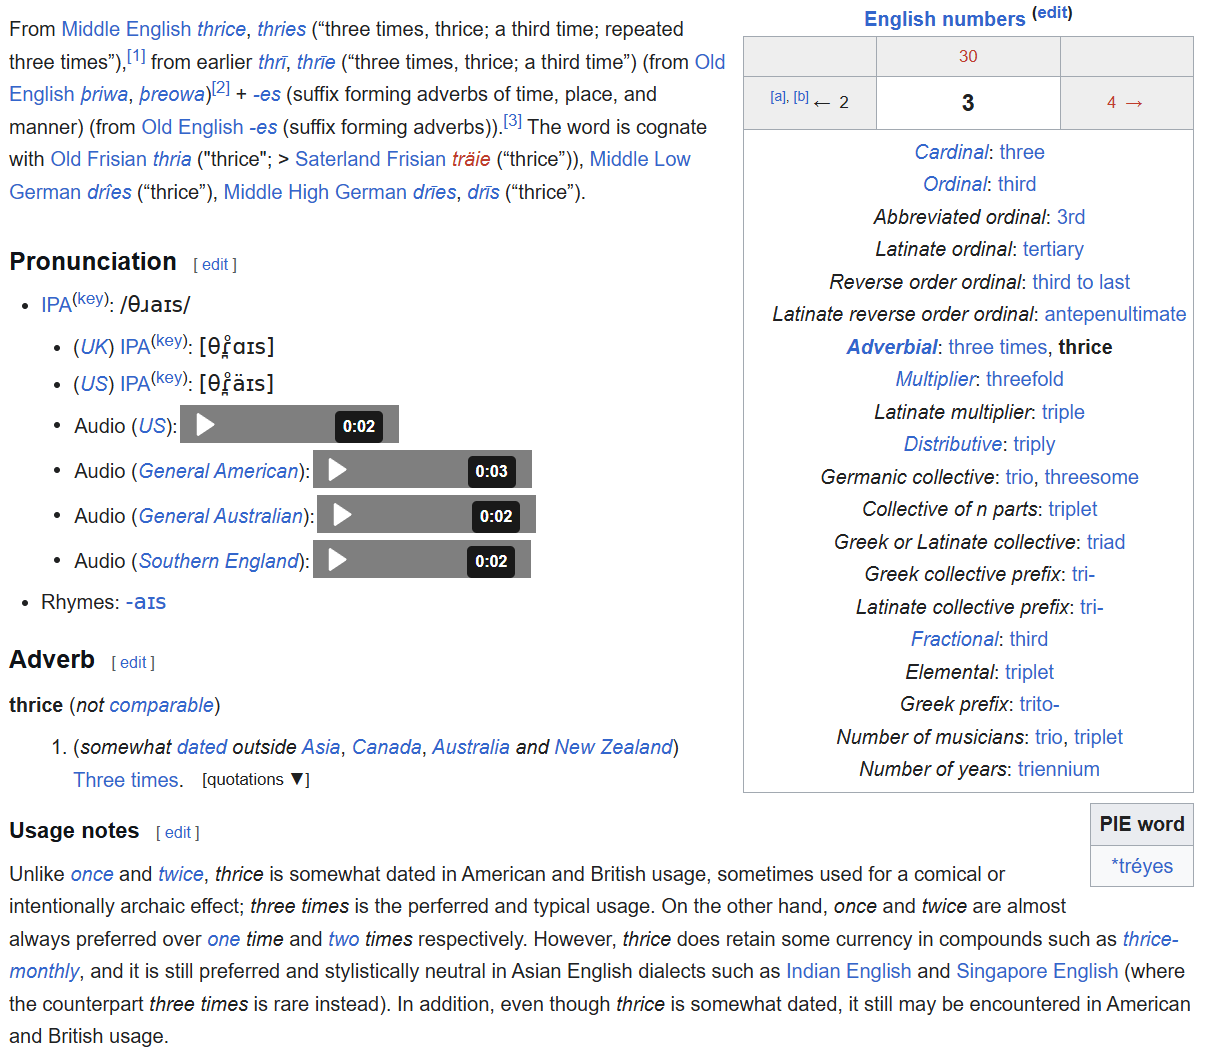Open the threefold link
The width and height of the screenshot is (1219, 1057).
[1025, 379]
